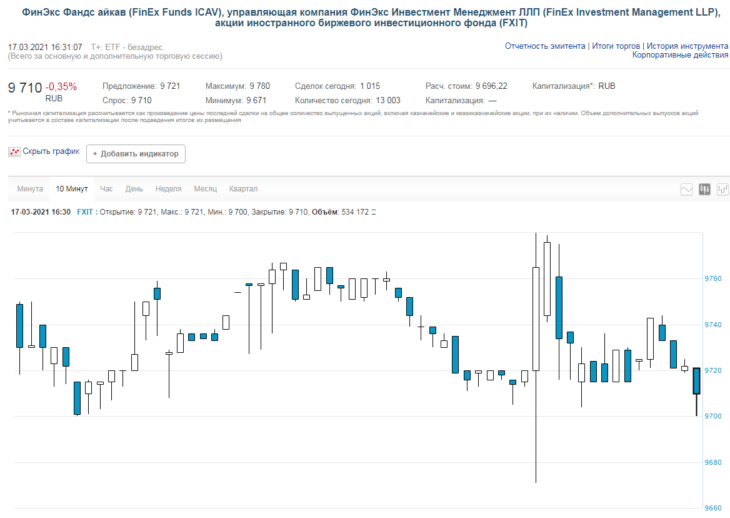This screenshot has height=518, width=730.
Task: Click the FXIT ticker label above chart
Action: [x=85, y=212]
